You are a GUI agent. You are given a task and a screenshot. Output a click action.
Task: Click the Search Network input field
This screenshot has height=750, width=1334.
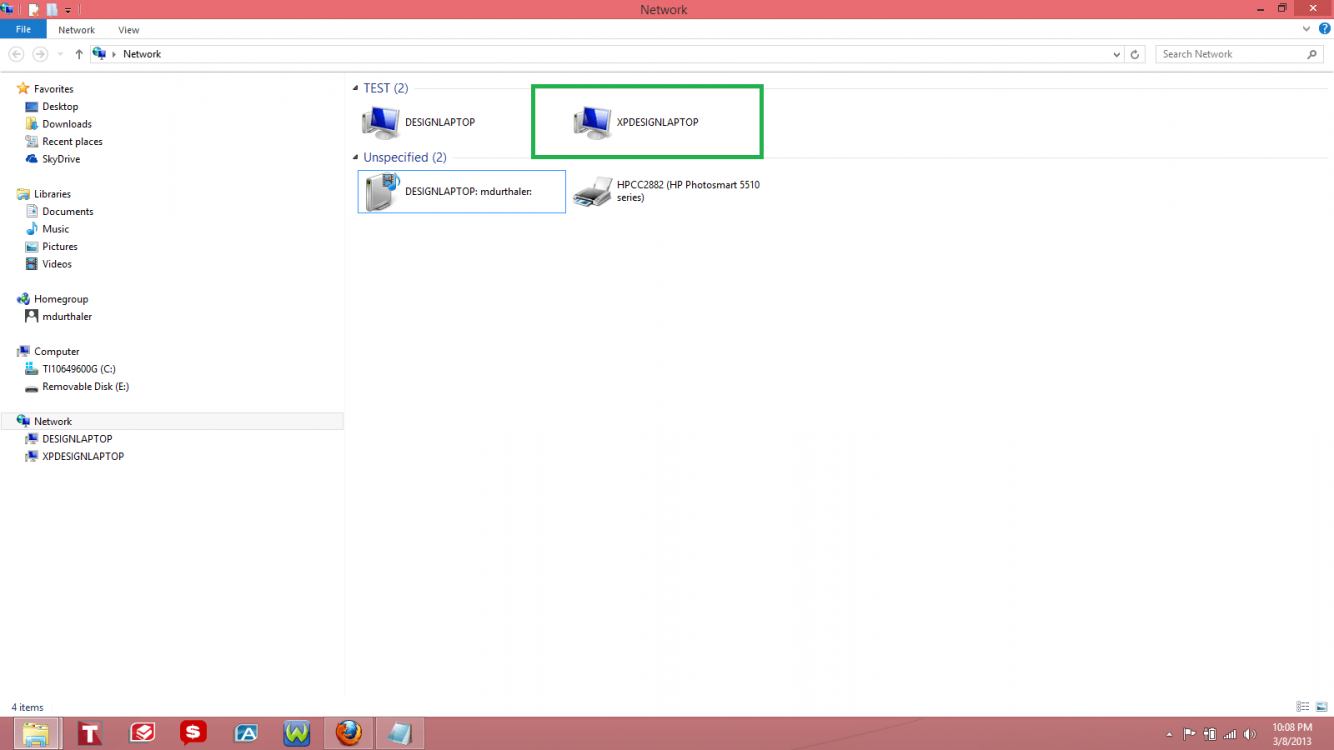click(x=1232, y=54)
